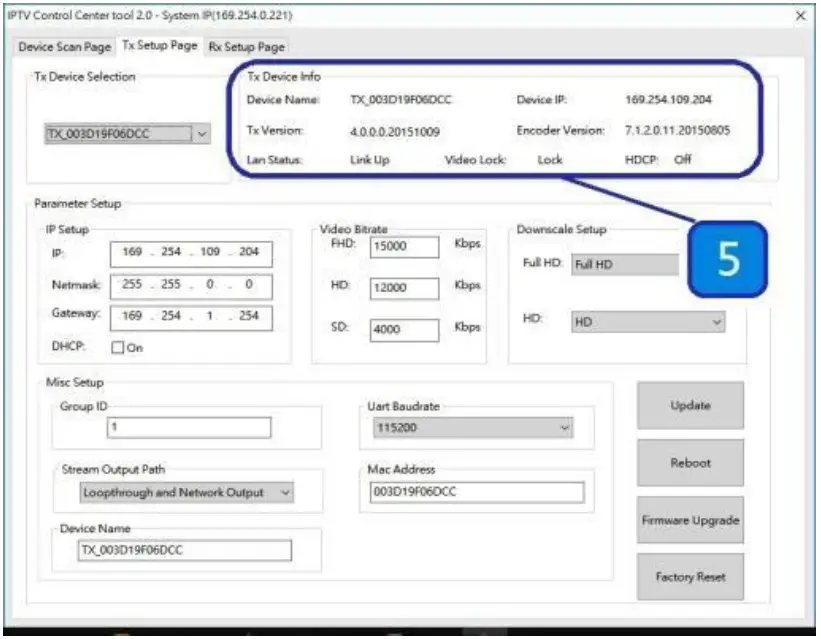The height and width of the screenshot is (639, 821).
Task: Click the Lan Status value Link Up
Action: pyautogui.click(x=370, y=160)
